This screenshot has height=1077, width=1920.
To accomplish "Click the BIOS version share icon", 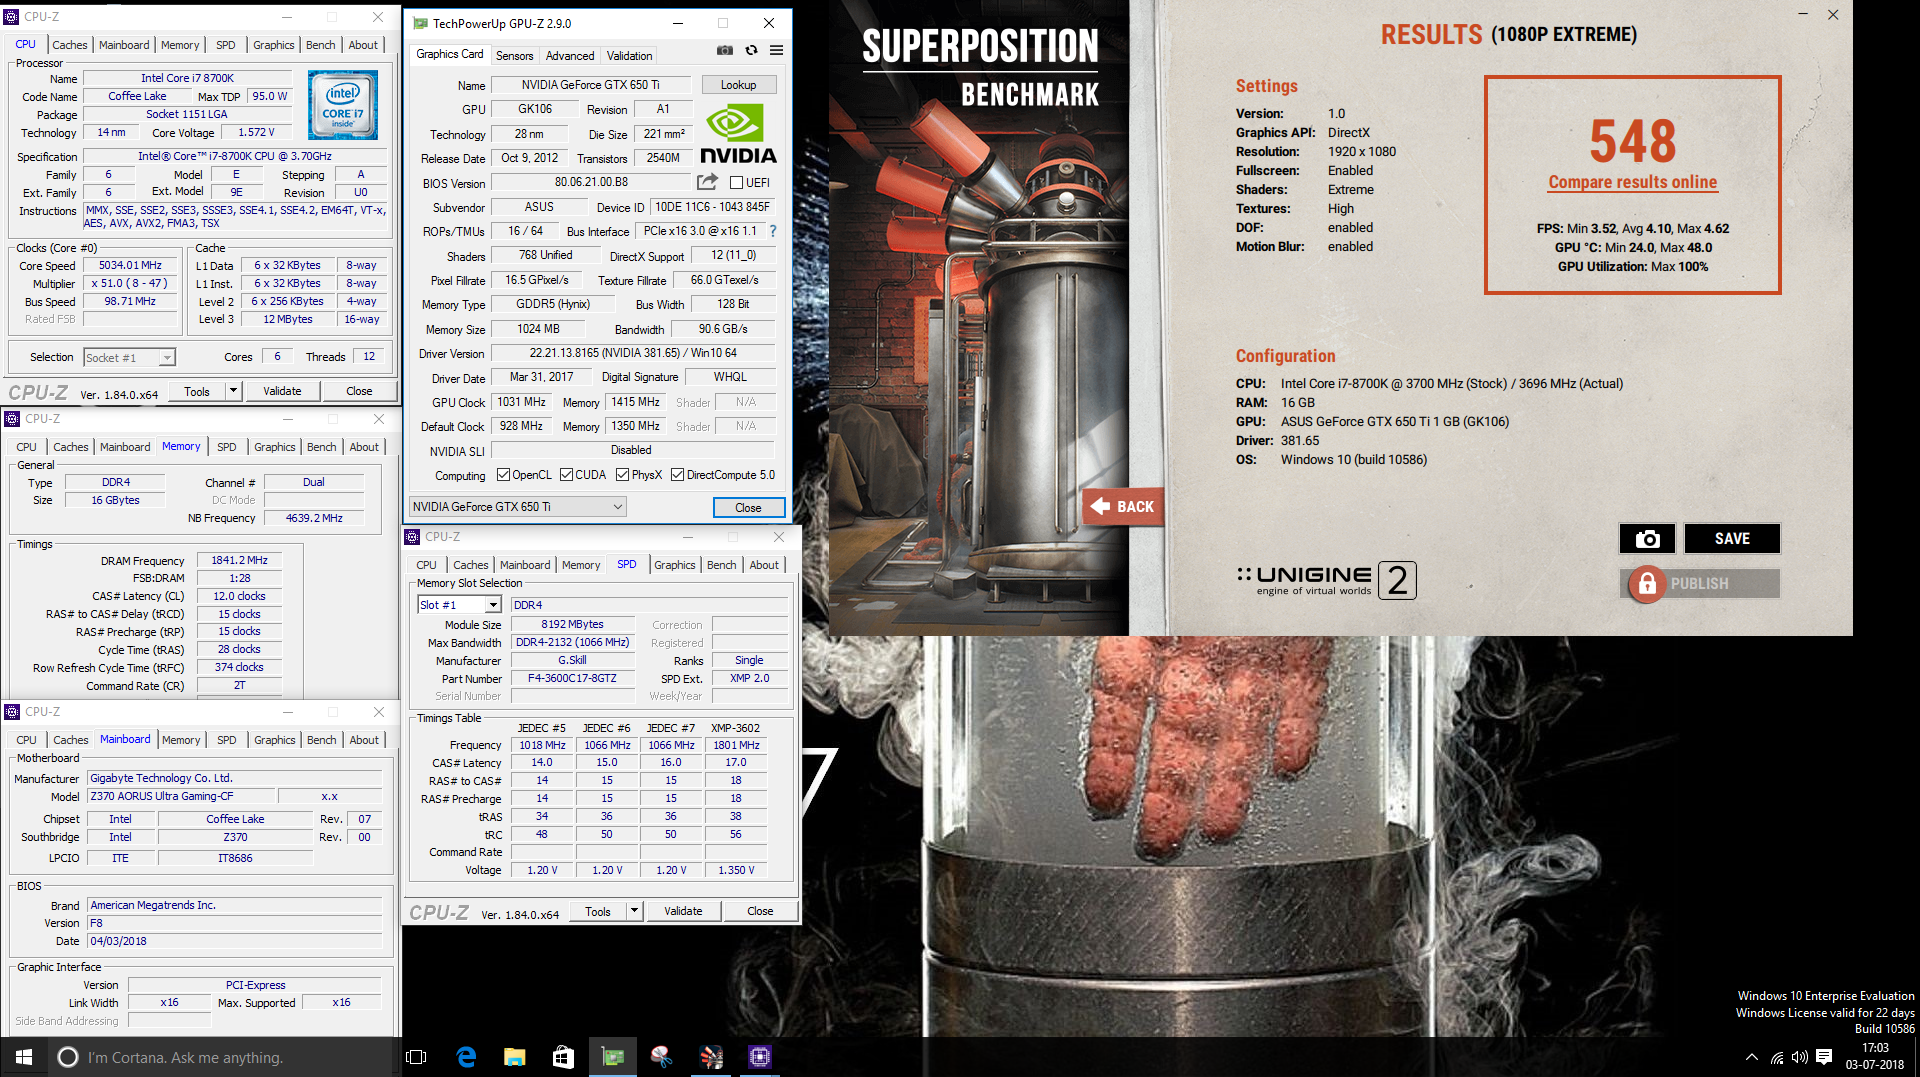I will click(x=707, y=182).
